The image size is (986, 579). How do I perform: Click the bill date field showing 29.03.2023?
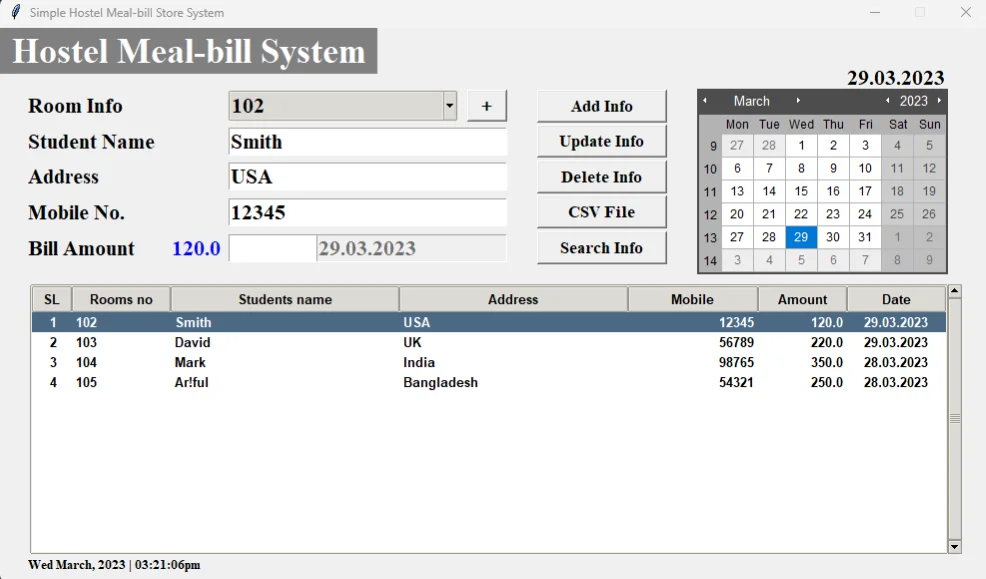tap(411, 248)
